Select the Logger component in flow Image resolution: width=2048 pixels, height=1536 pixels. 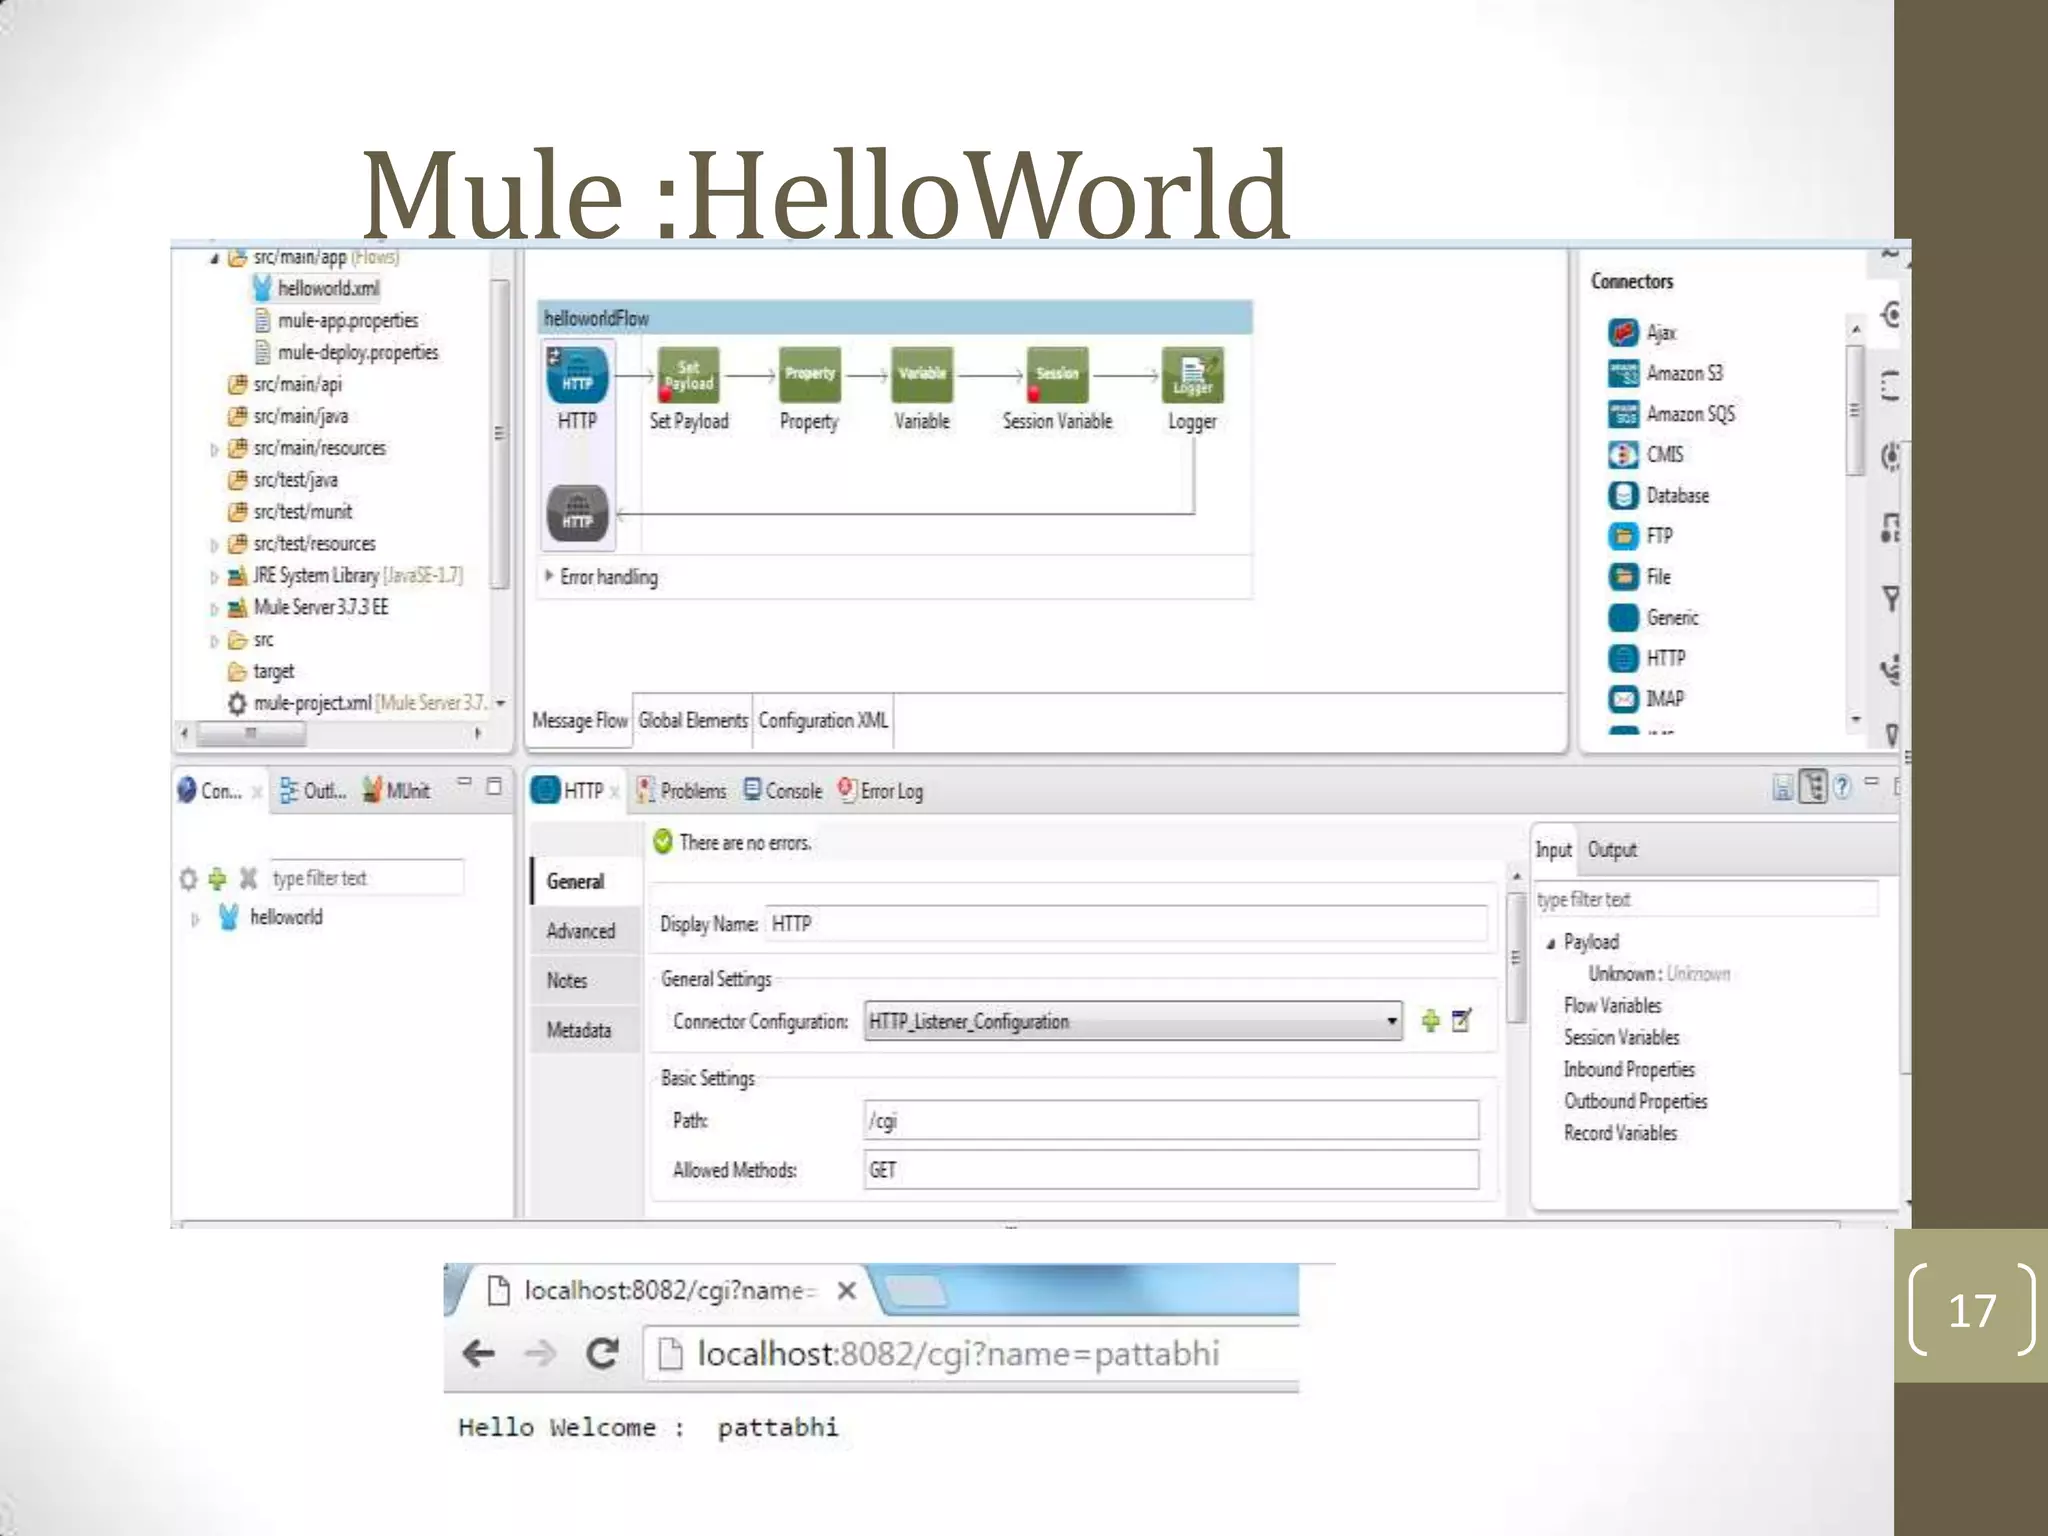tap(1192, 377)
